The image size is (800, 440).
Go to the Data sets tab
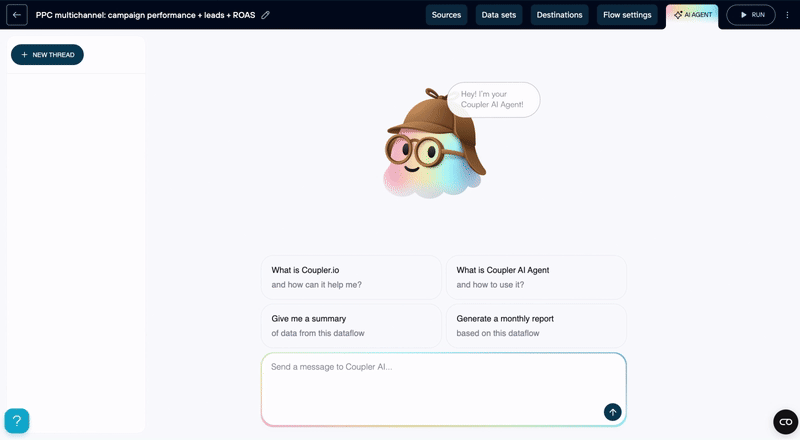pyautogui.click(x=499, y=15)
